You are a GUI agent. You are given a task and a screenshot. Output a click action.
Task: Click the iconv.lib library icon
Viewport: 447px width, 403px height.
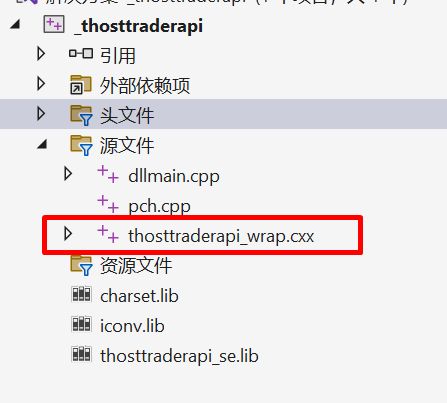[x=81, y=324]
